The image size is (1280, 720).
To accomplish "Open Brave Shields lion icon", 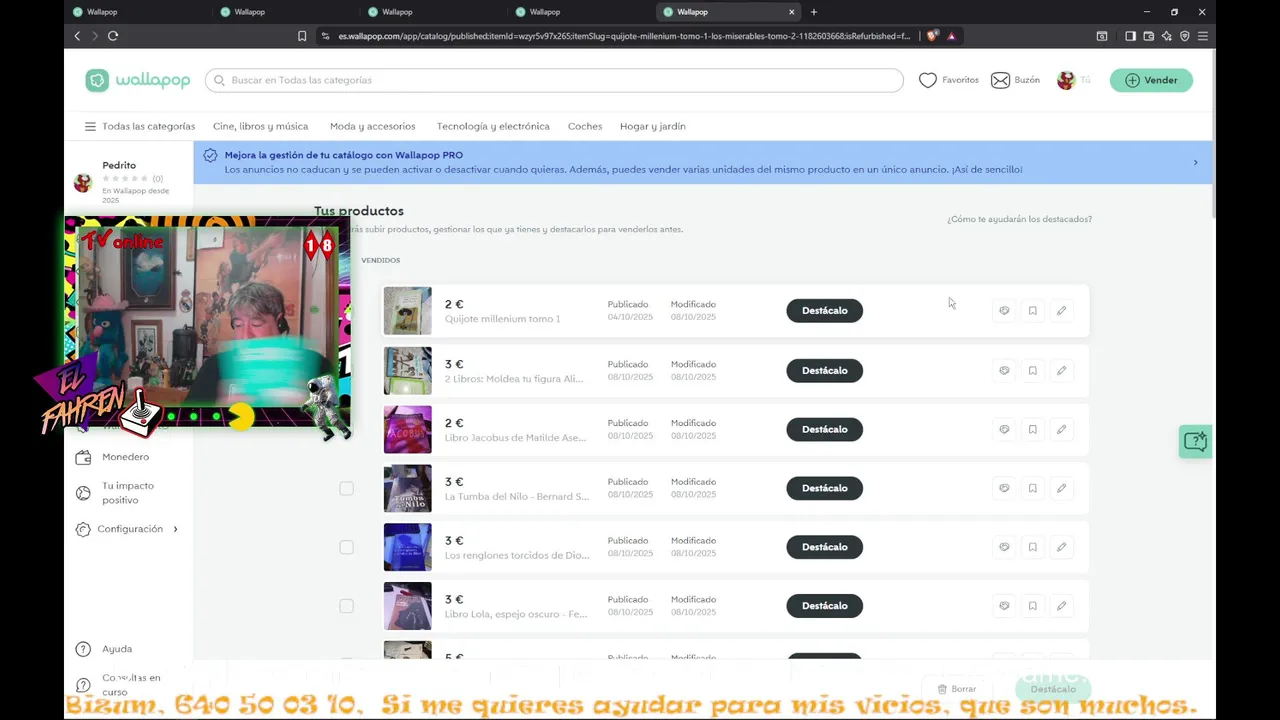I will pyautogui.click(x=932, y=36).
